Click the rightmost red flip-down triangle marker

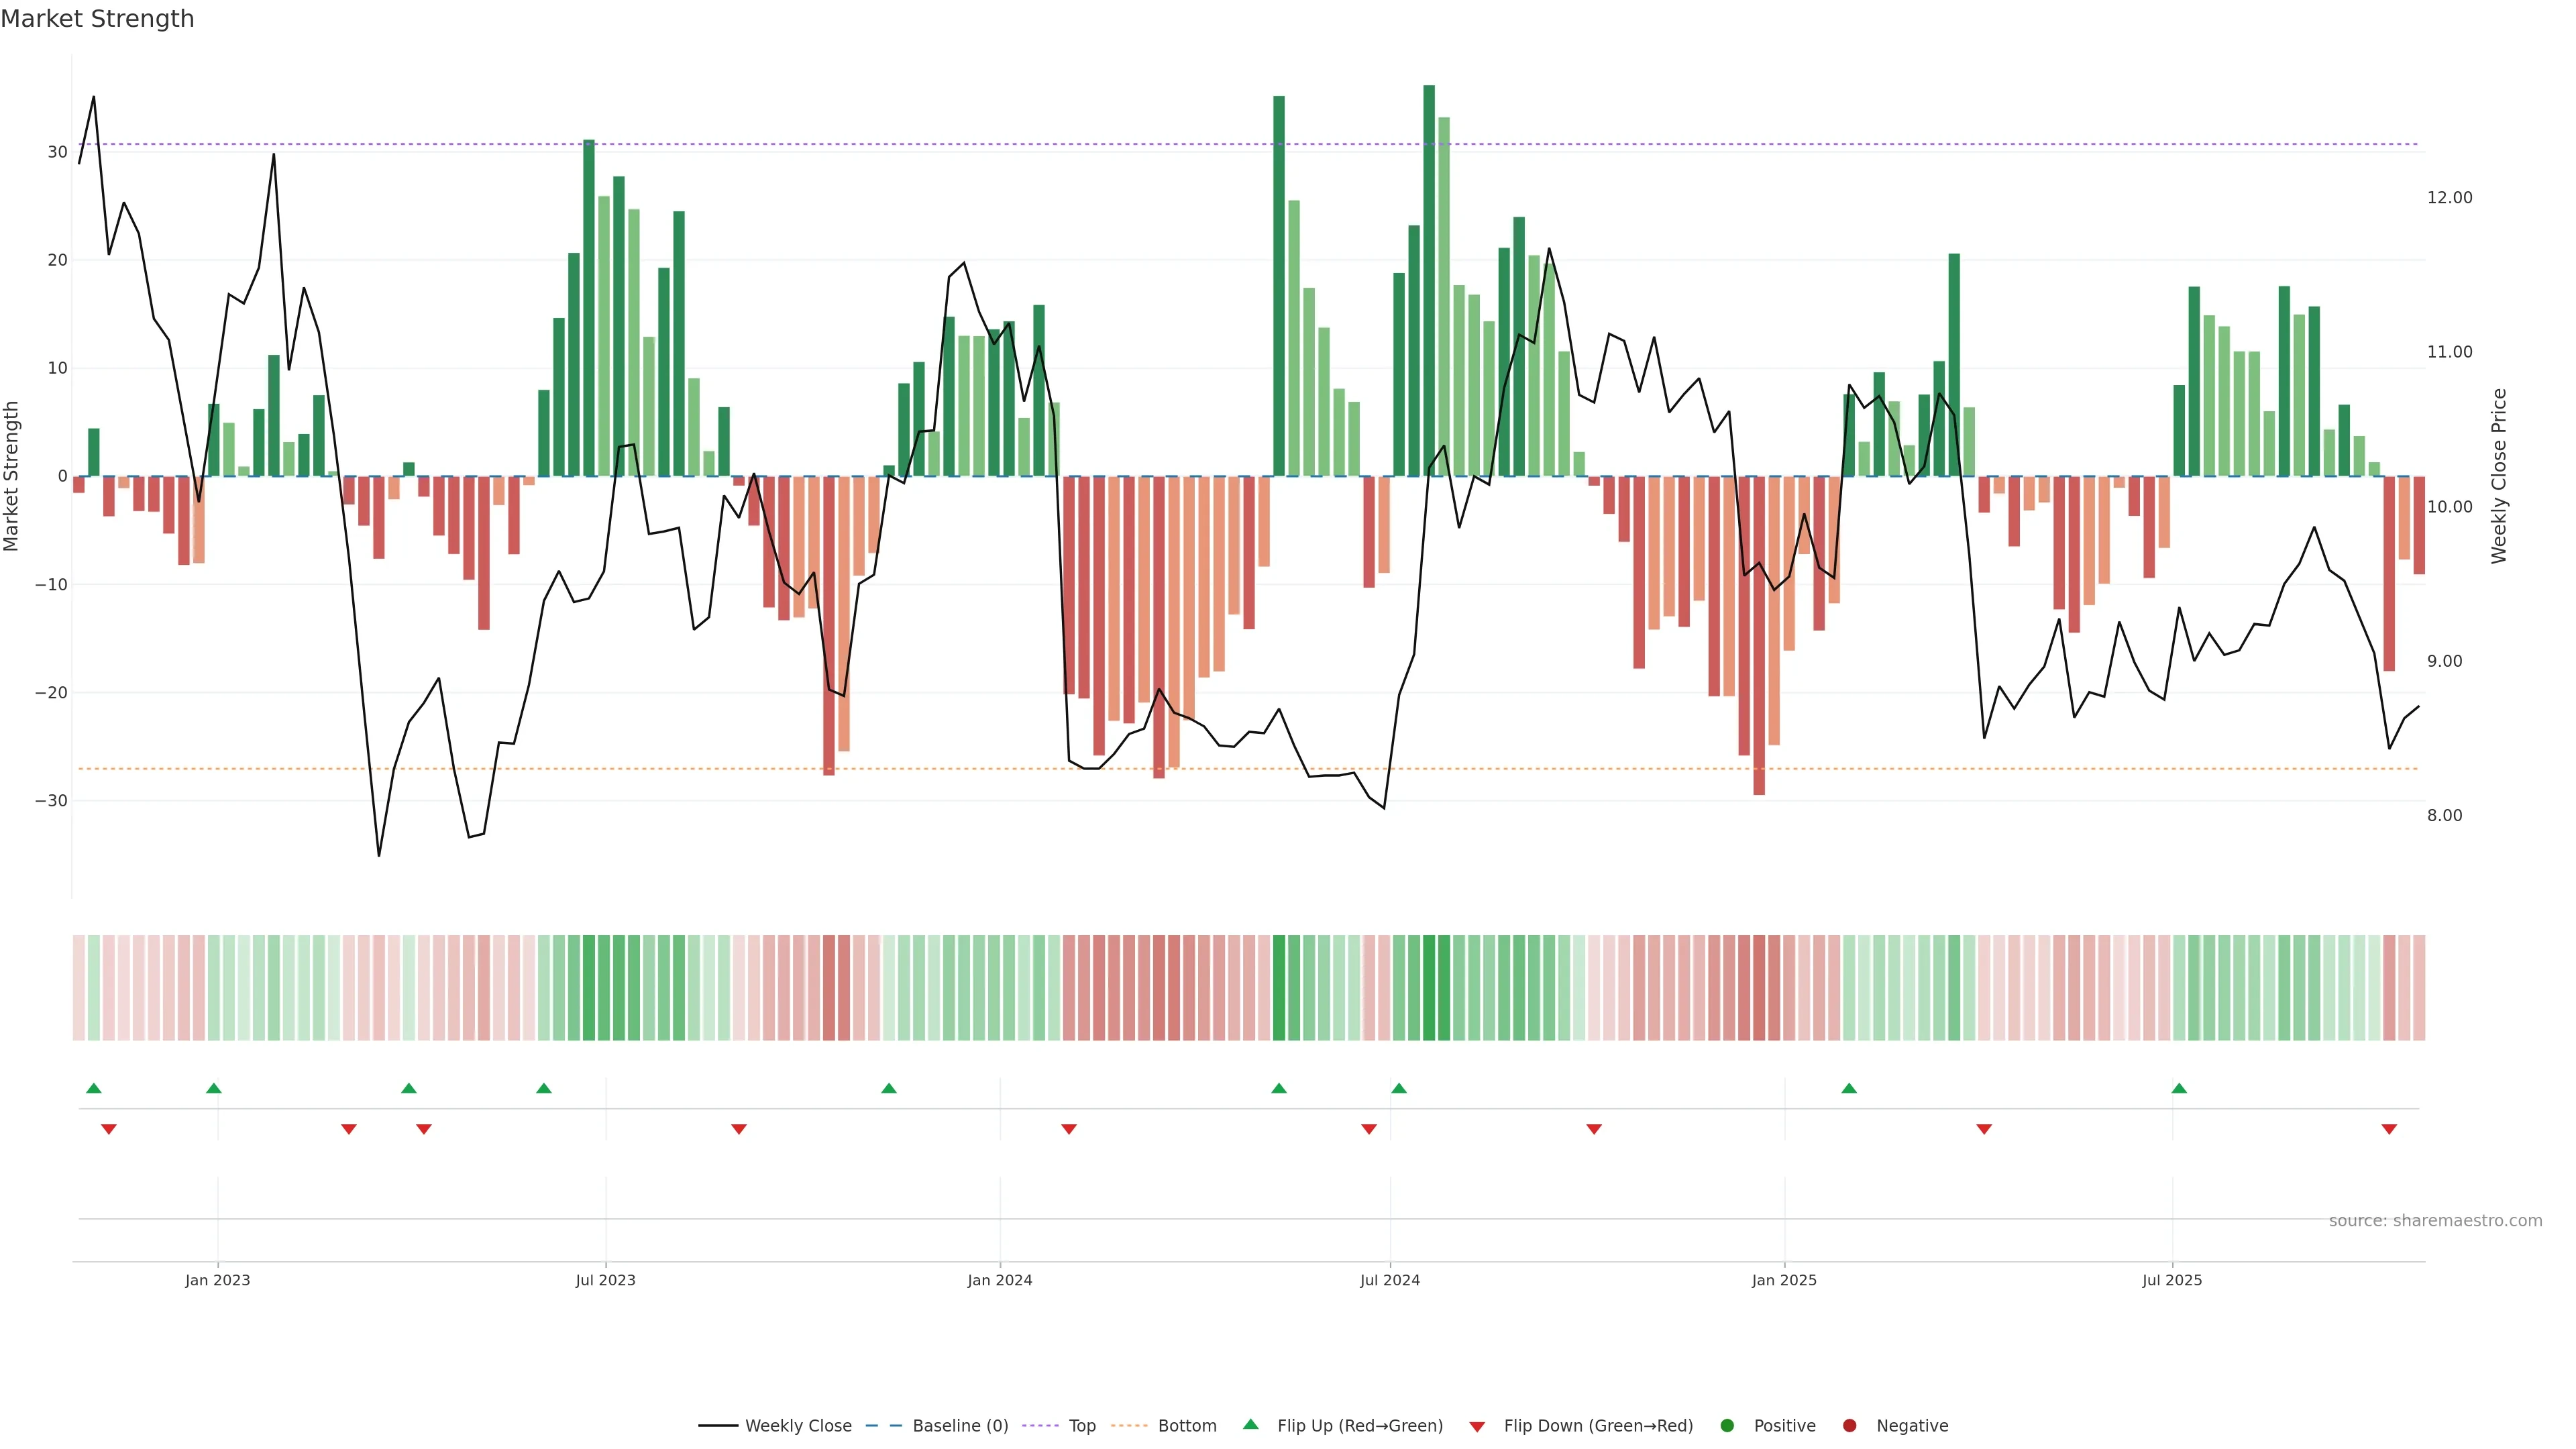[x=2389, y=1129]
